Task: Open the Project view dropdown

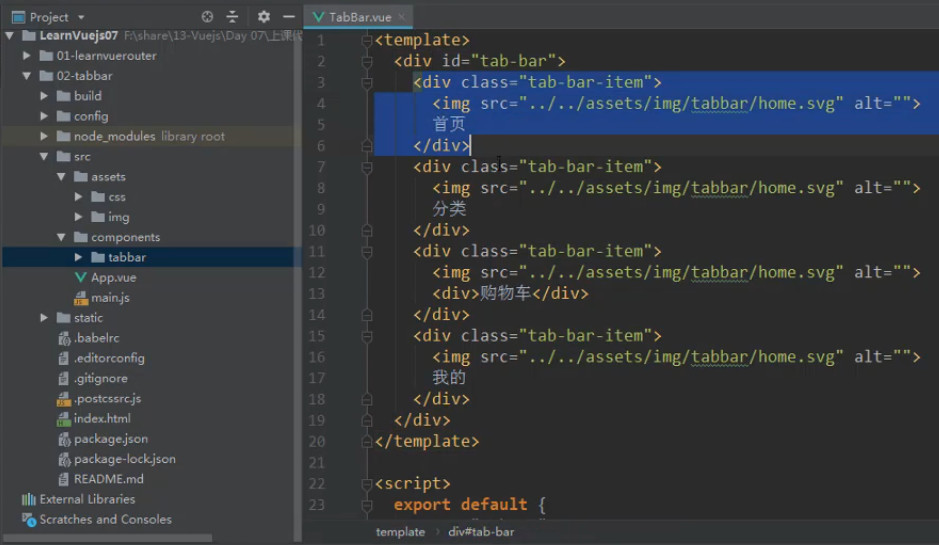Action: pos(81,17)
